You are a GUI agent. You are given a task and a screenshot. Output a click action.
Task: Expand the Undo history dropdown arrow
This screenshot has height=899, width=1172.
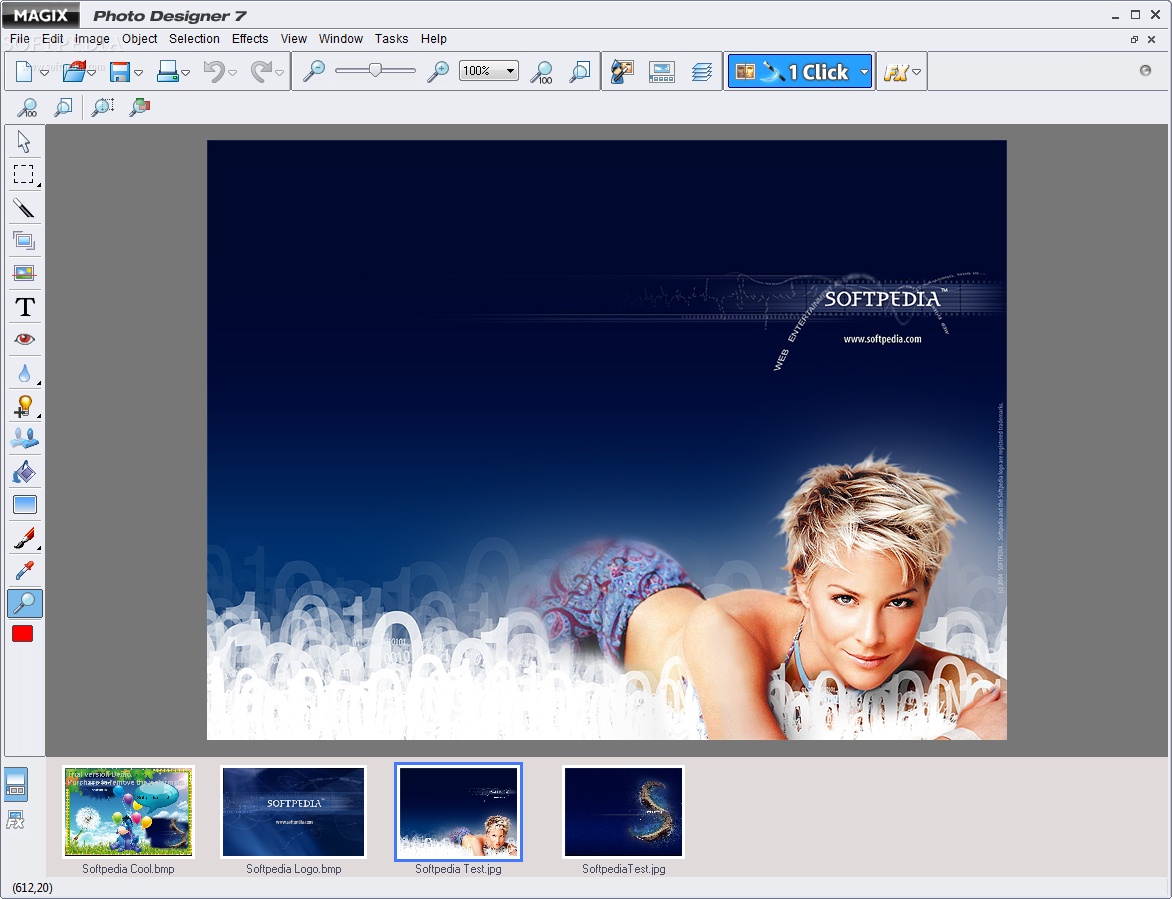232,72
